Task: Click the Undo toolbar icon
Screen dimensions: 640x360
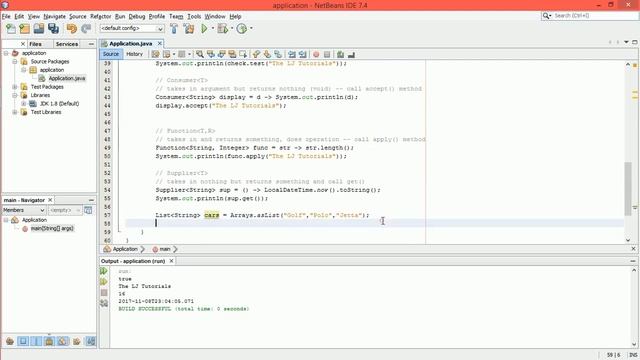Action: [x=72, y=29]
